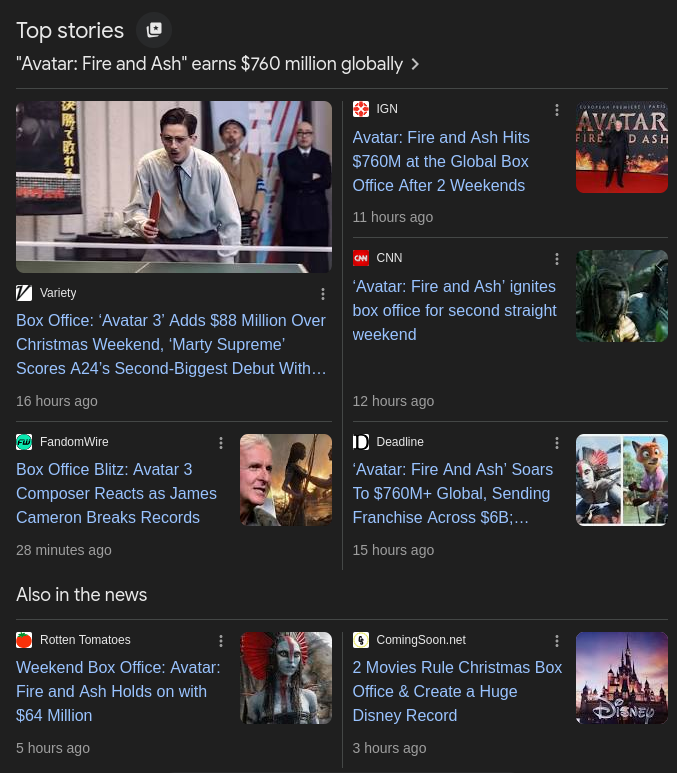Viewport: 677px width, 773px height.
Task: View the Disney castle thumbnail
Action: pos(622,678)
